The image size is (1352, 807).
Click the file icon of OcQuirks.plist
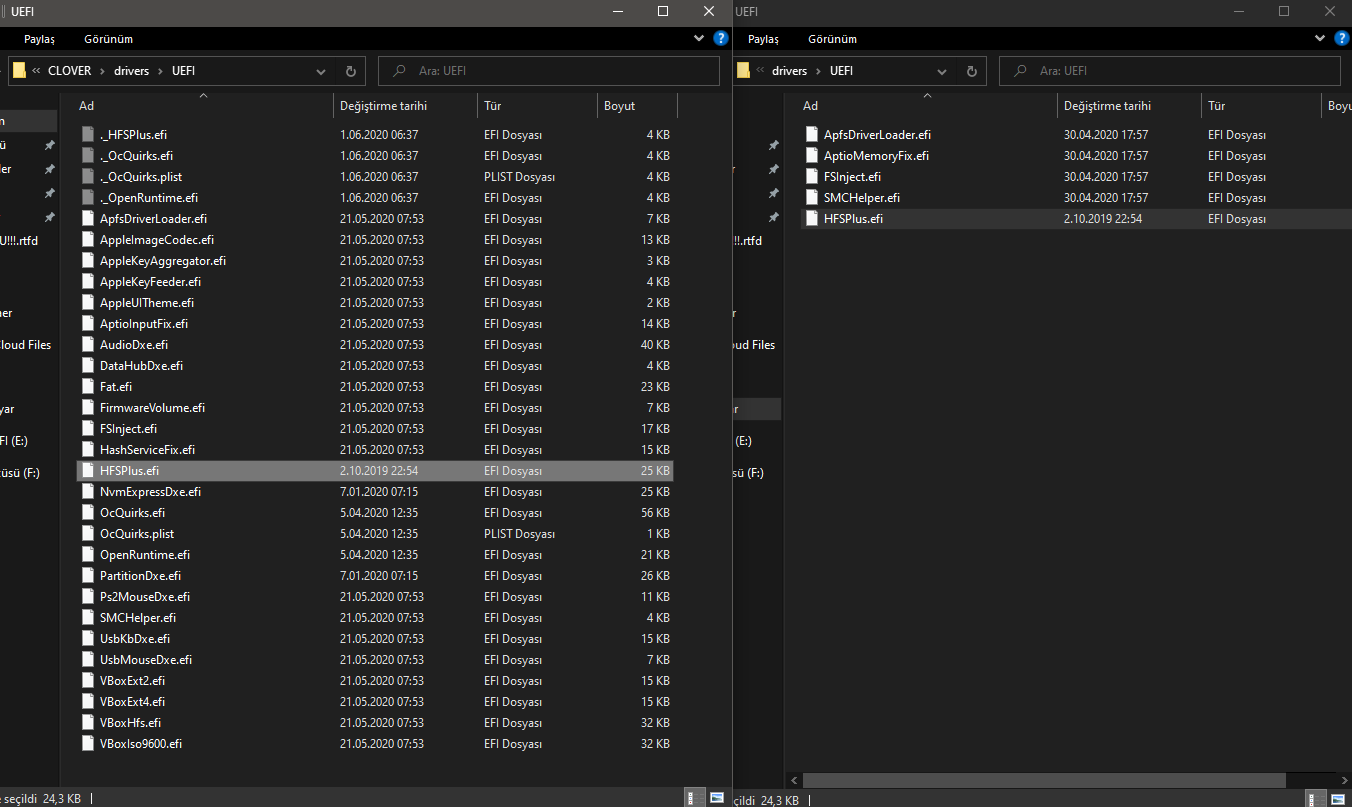pyautogui.click(x=88, y=533)
